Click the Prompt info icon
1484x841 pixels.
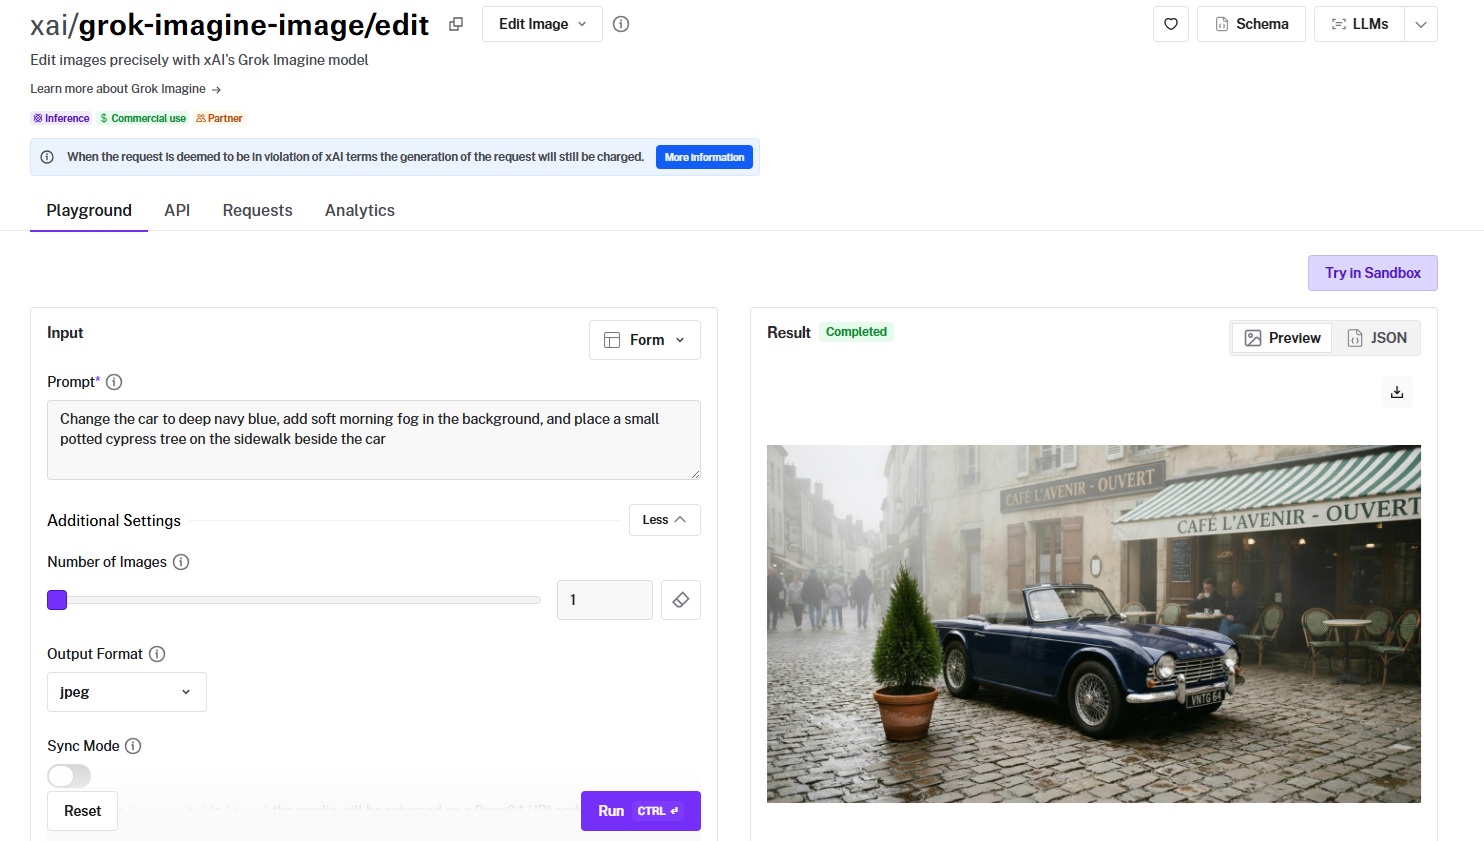114,382
